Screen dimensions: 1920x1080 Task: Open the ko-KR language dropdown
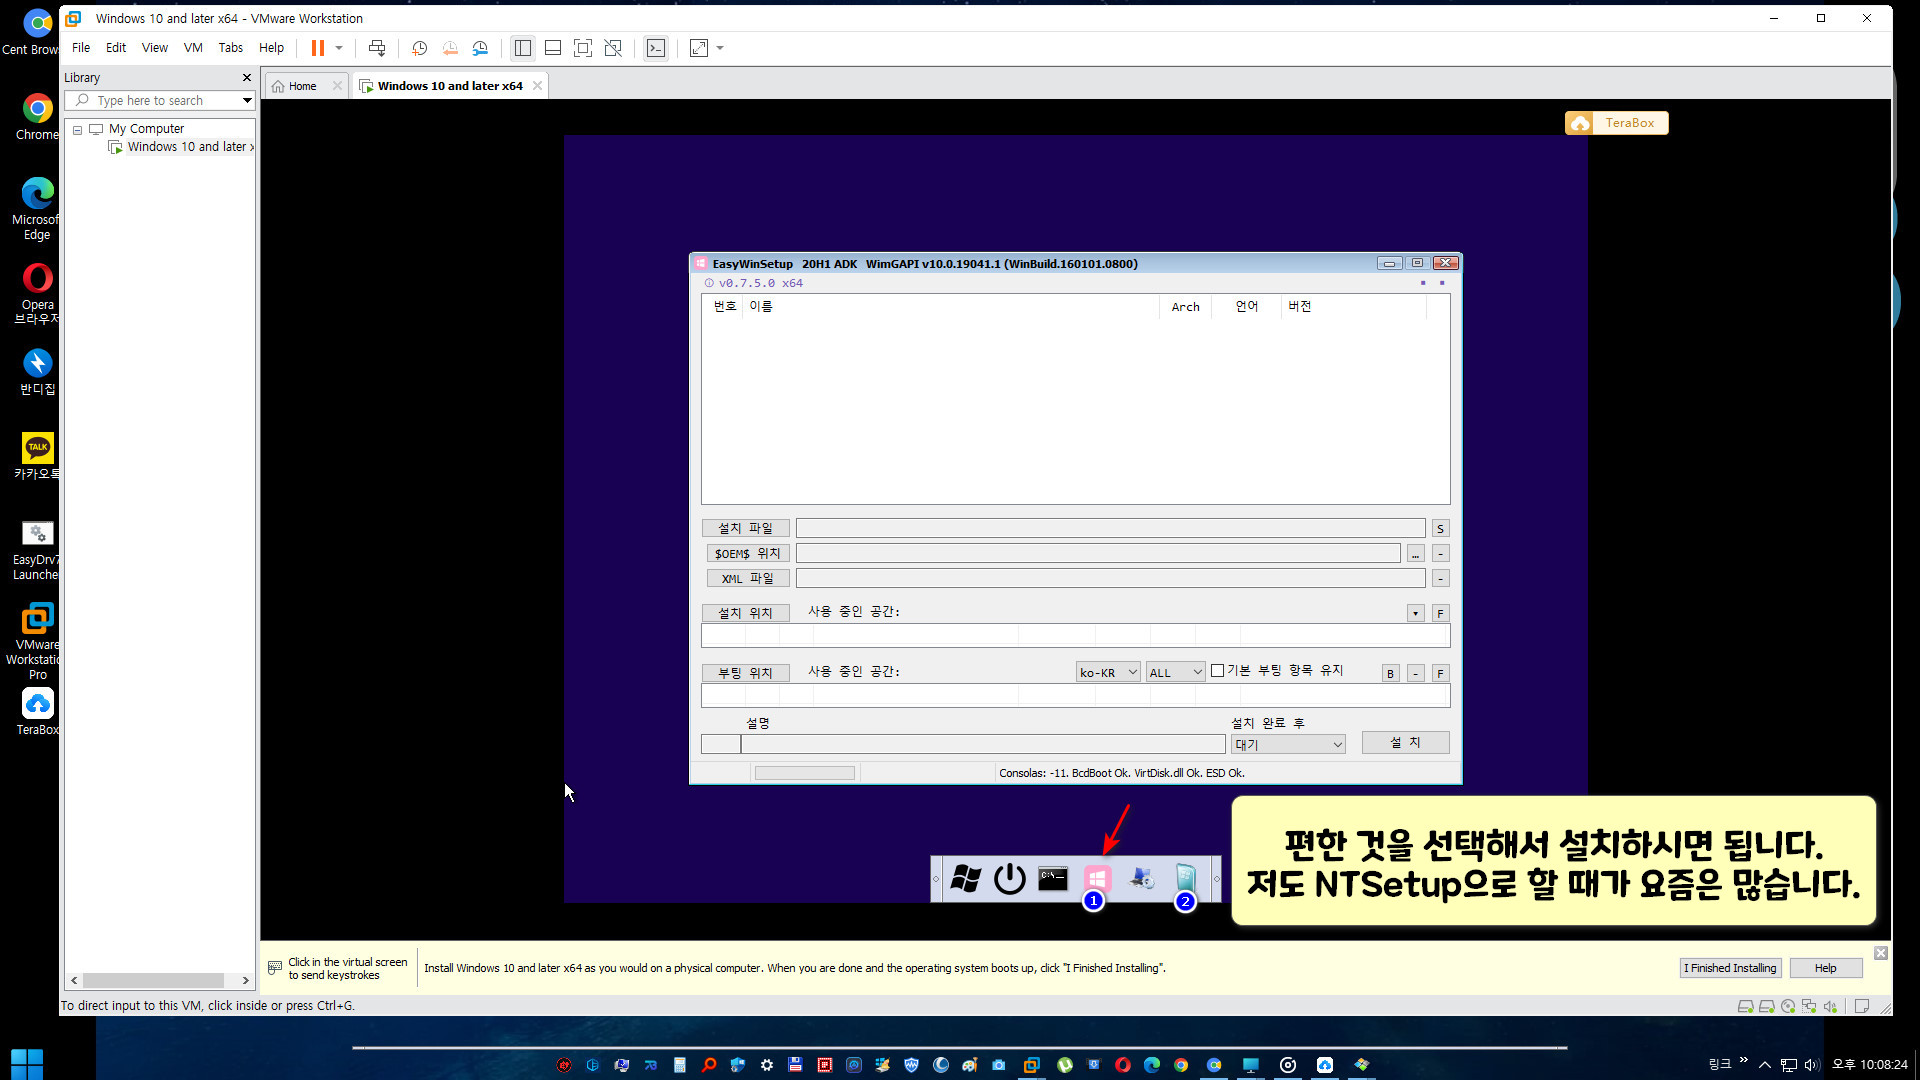pos(1108,673)
